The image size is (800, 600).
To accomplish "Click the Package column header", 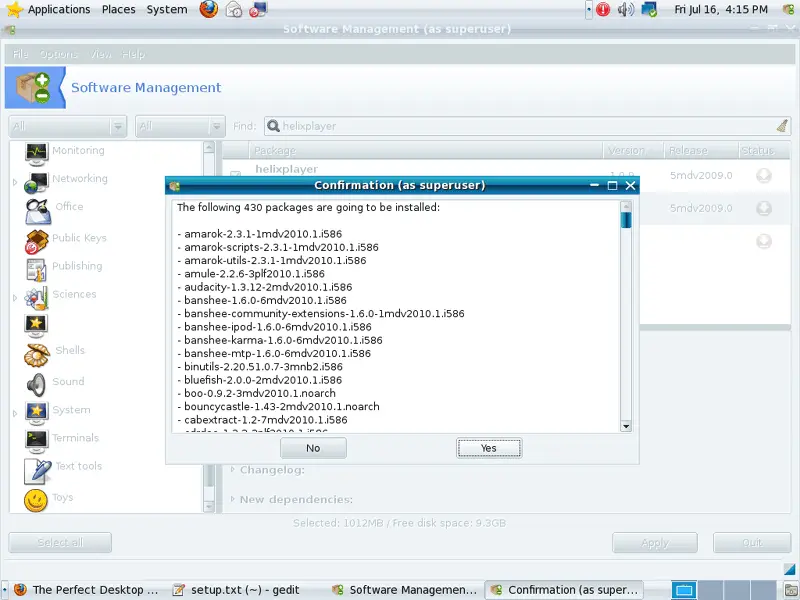I will 426,151.
